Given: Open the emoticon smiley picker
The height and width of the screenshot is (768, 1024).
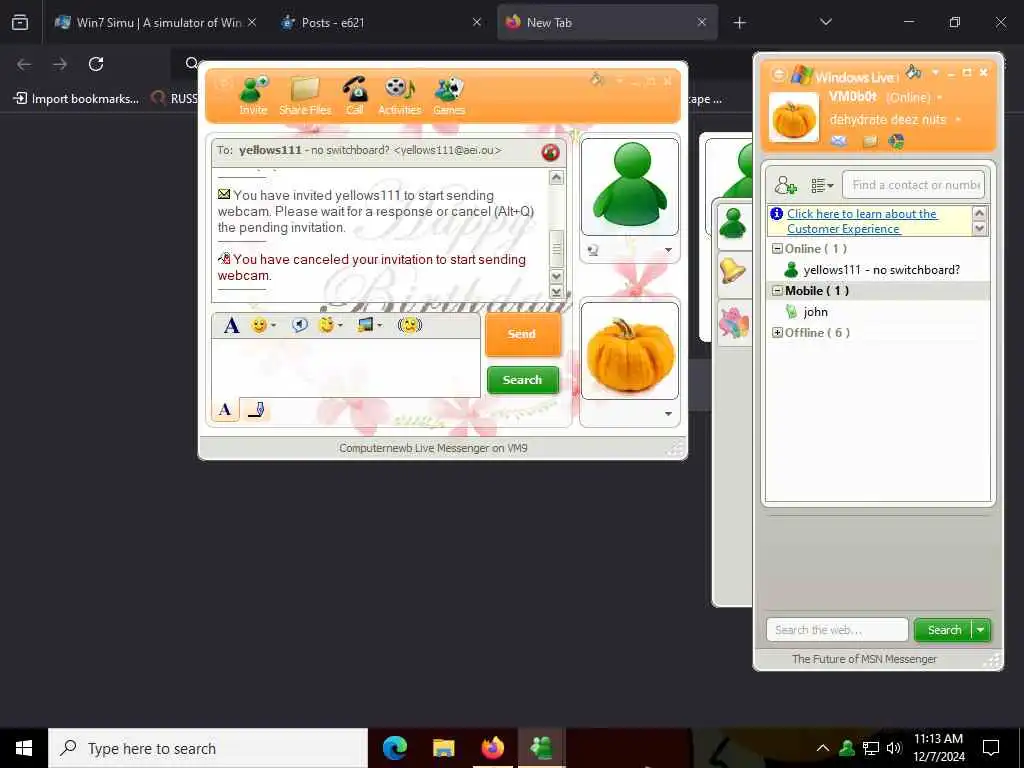Looking at the screenshot, I should point(259,325).
